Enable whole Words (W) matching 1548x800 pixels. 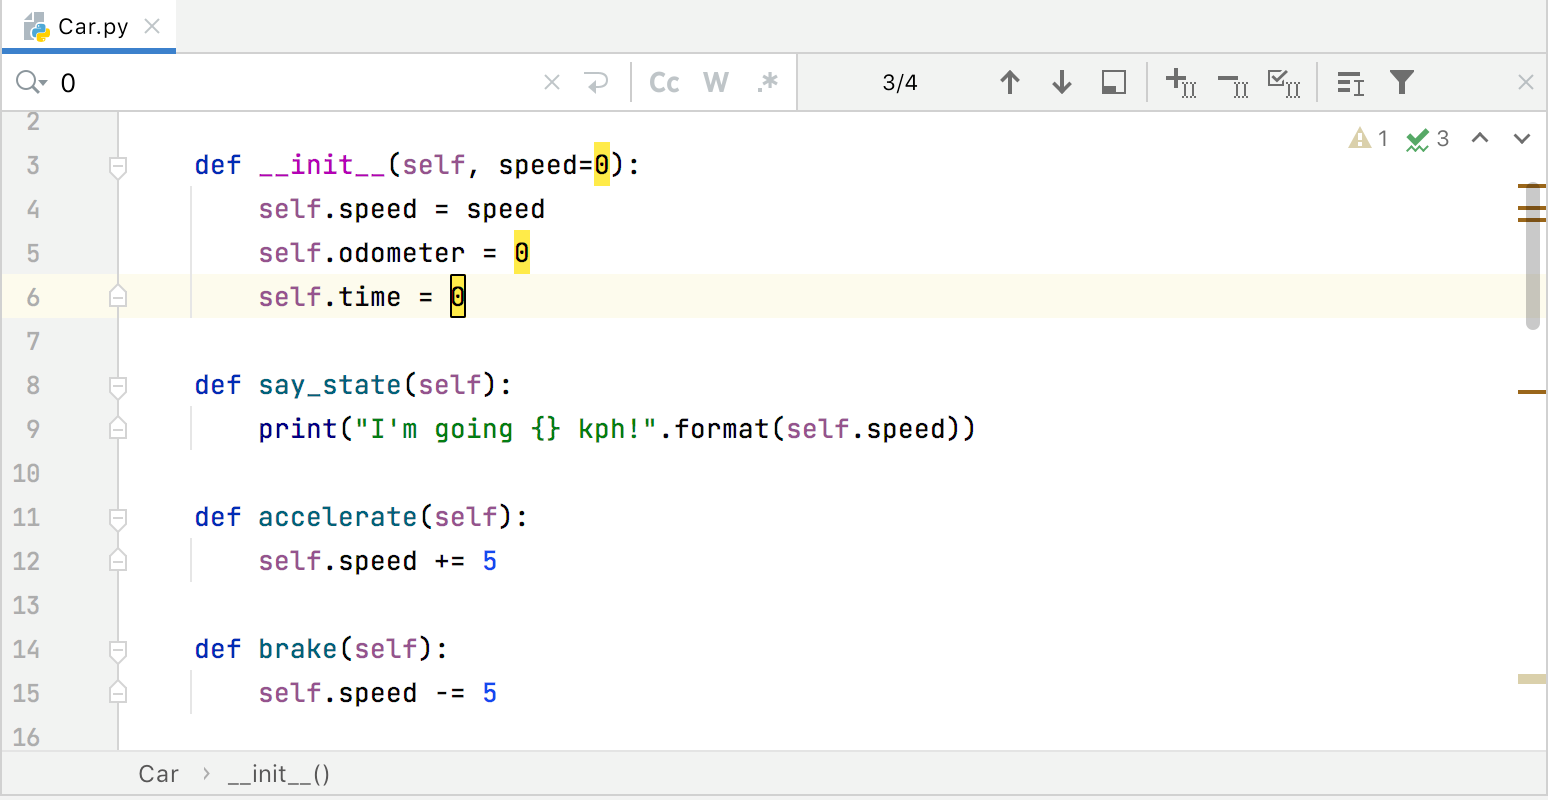pos(716,82)
